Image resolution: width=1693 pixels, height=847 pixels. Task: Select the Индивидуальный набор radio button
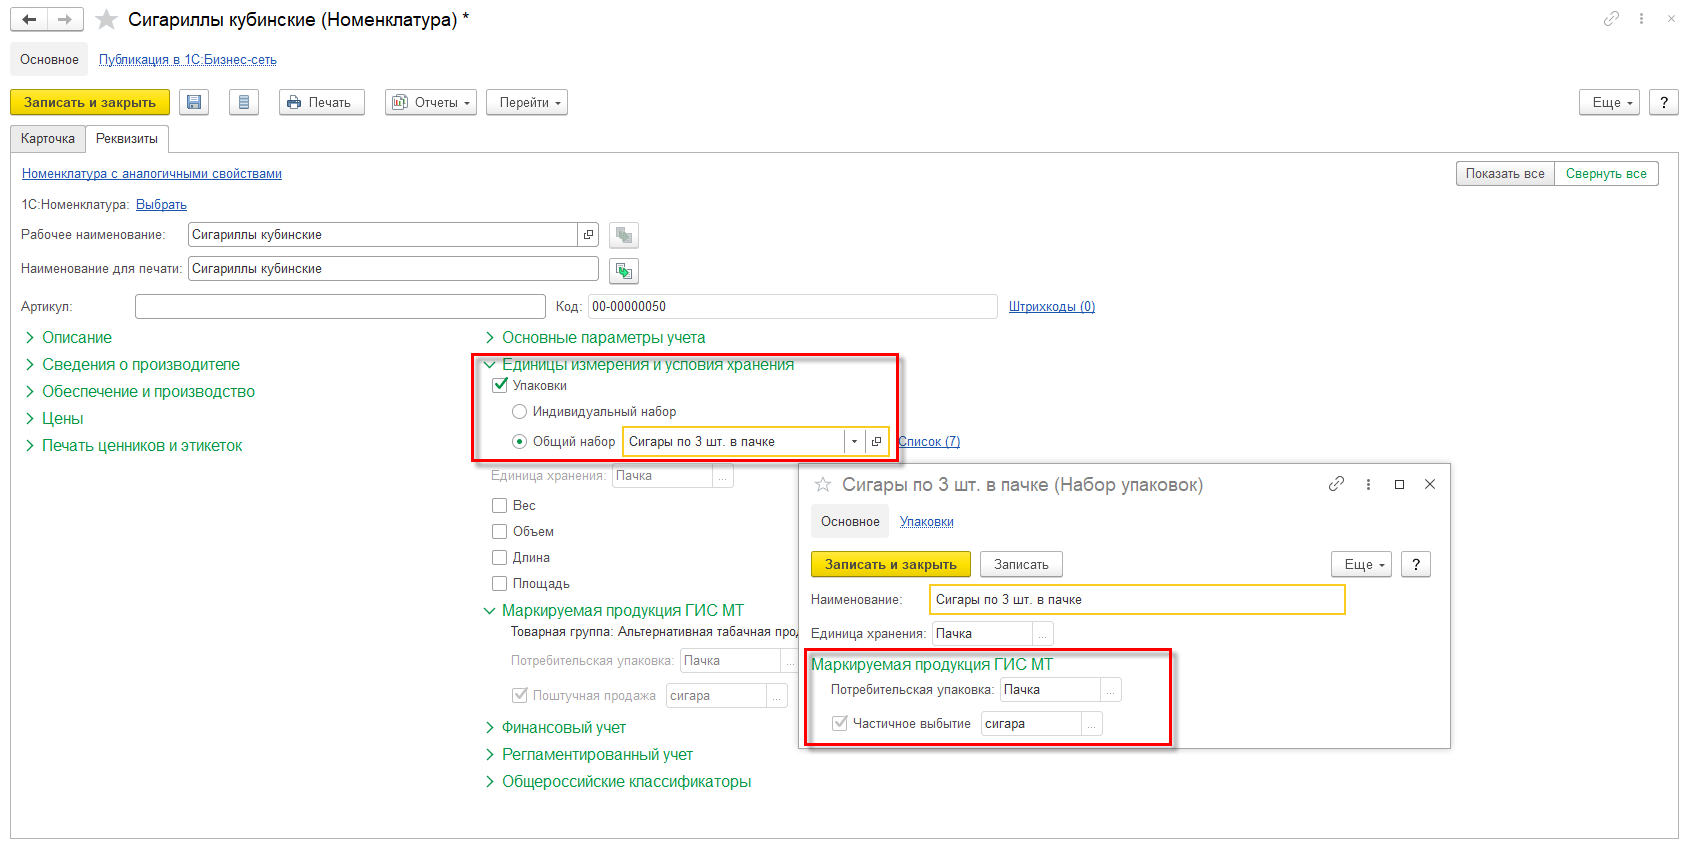[519, 411]
